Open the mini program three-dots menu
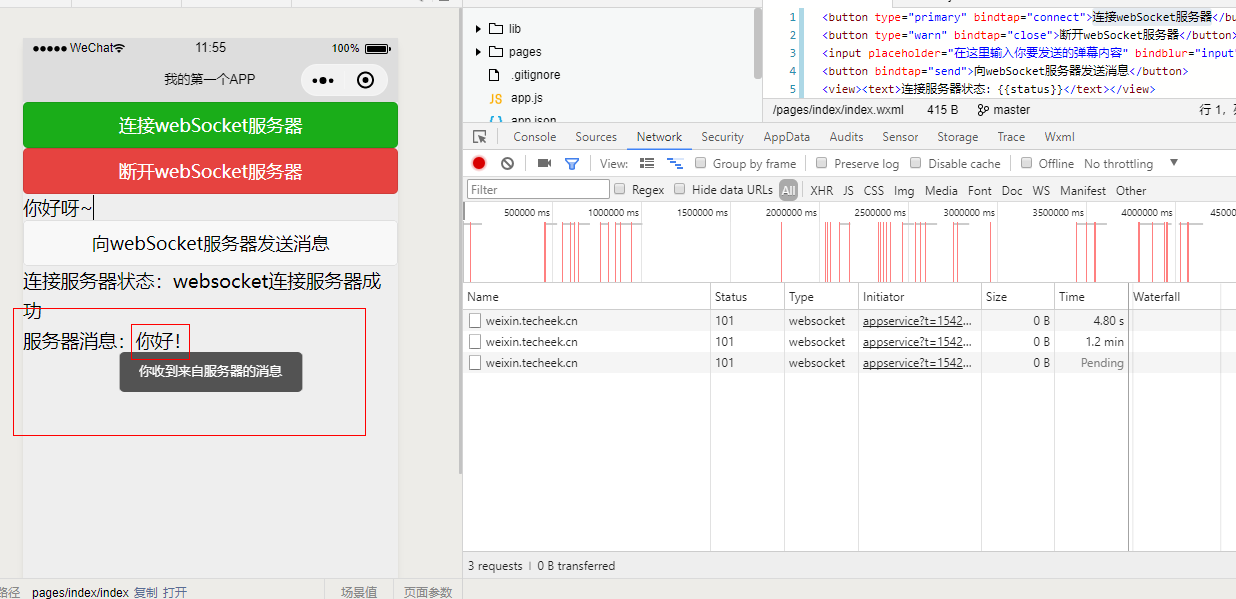The image size is (1236, 599). click(x=323, y=80)
